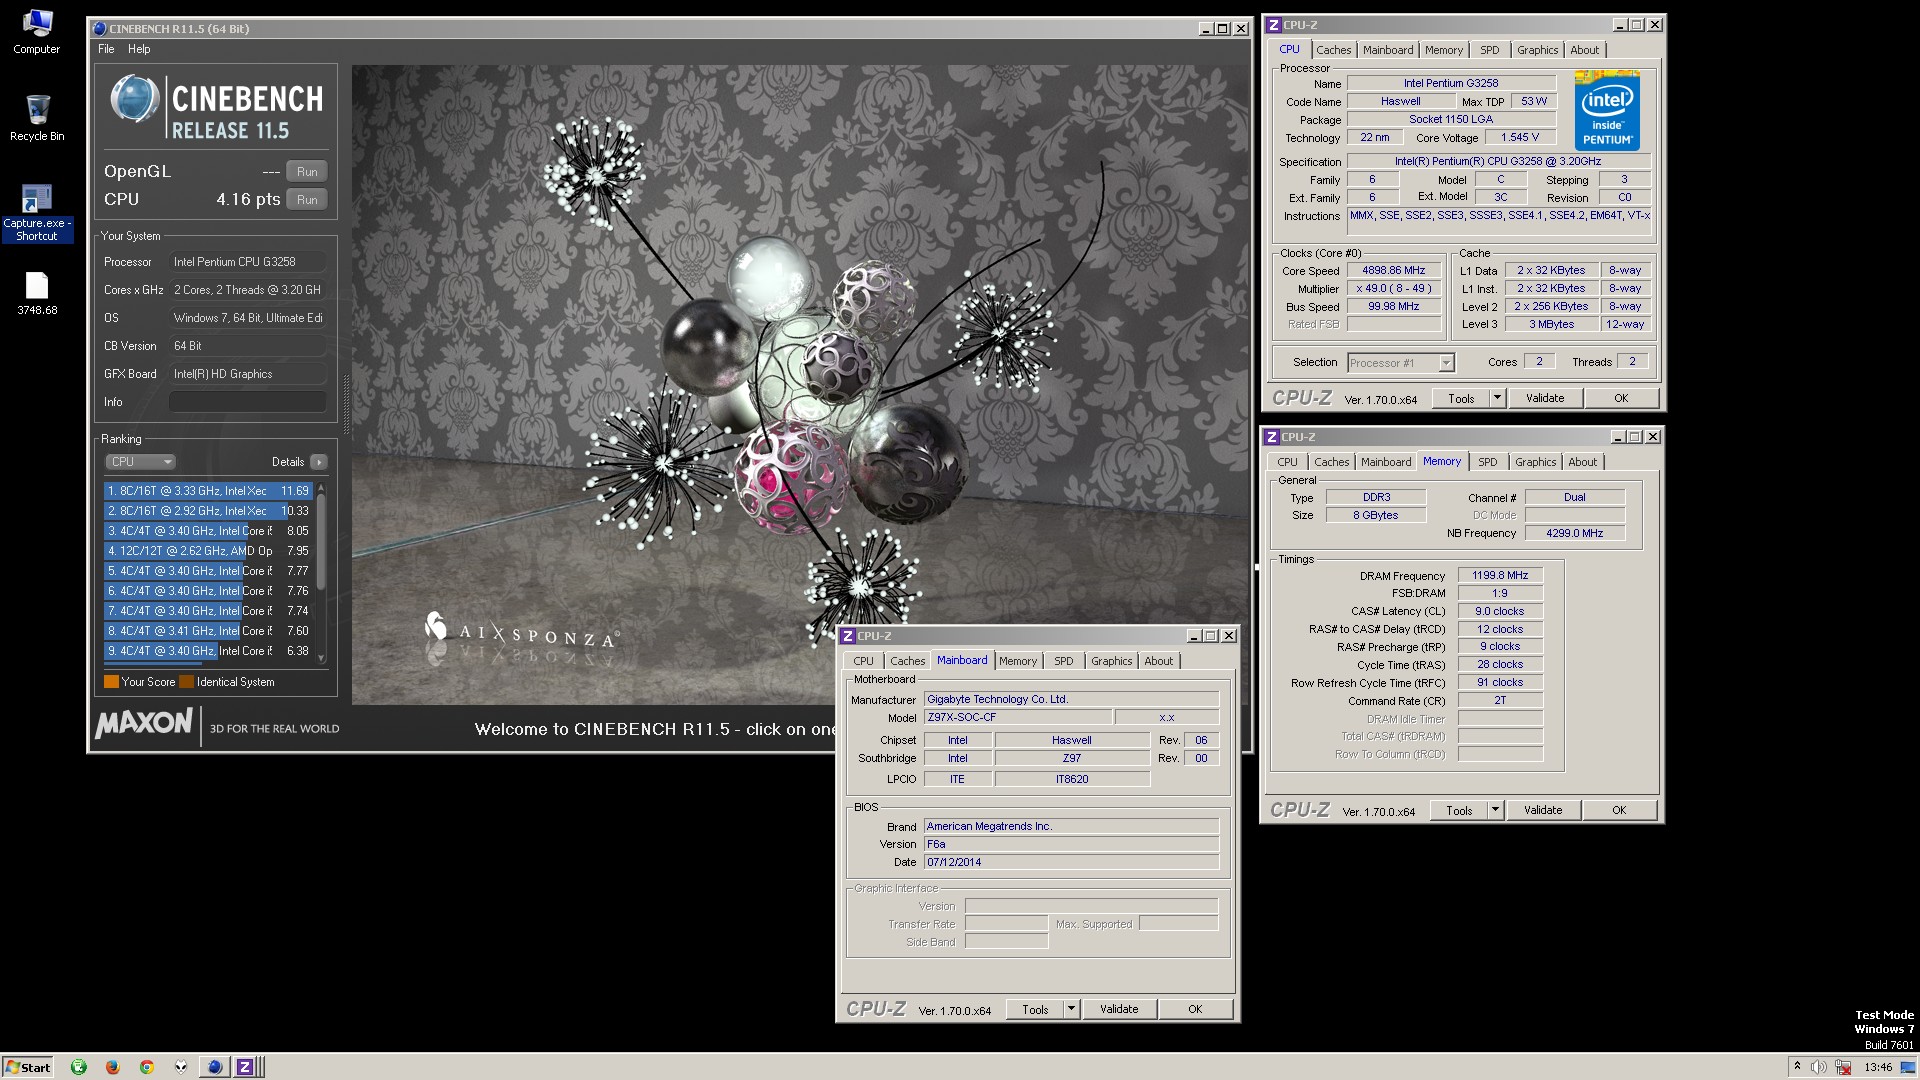Click the disconnected network tray icon
1920x1080 pixels.
(1842, 1067)
